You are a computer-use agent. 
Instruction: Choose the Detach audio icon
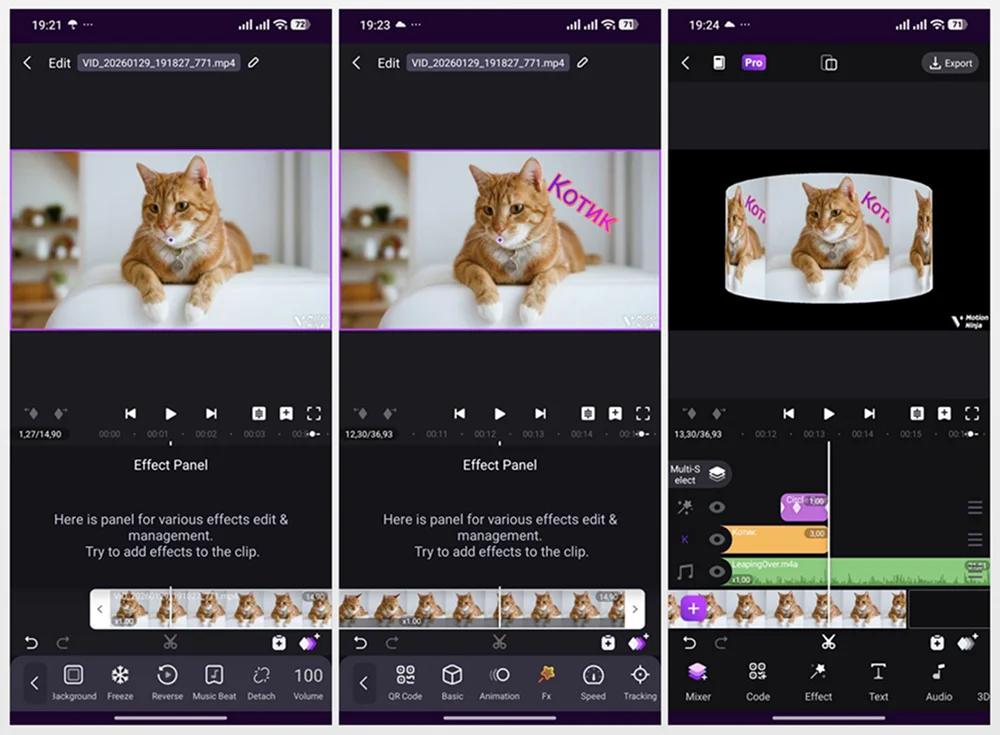click(261, 676)
